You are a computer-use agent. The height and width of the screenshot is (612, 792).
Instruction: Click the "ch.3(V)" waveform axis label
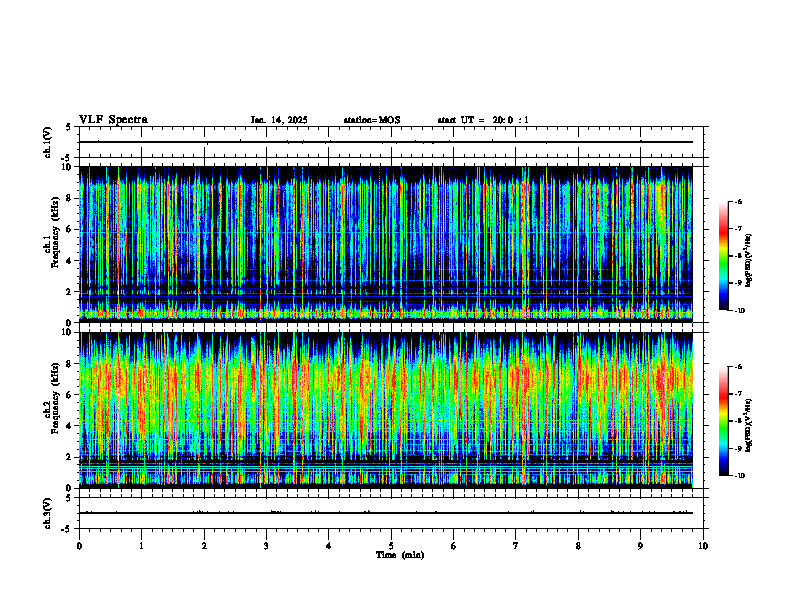pyautogui.click(x=47, y=513)
